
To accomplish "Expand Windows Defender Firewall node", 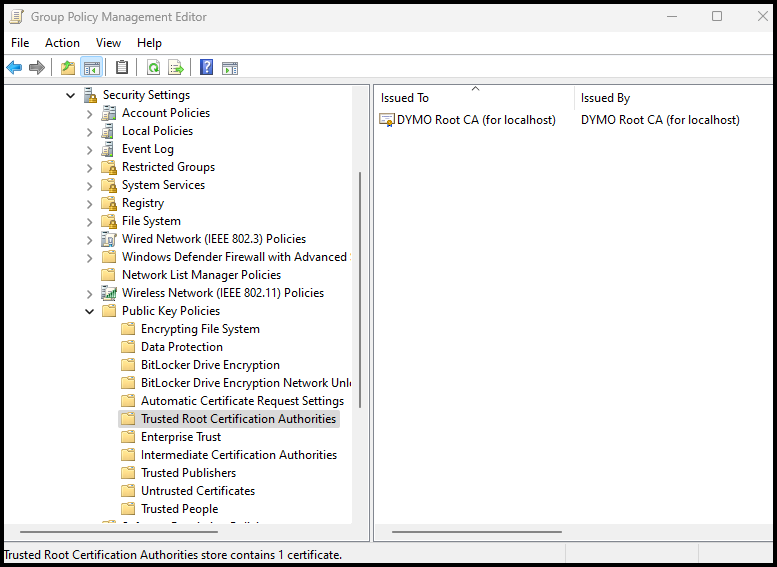I will pos(90,258).
